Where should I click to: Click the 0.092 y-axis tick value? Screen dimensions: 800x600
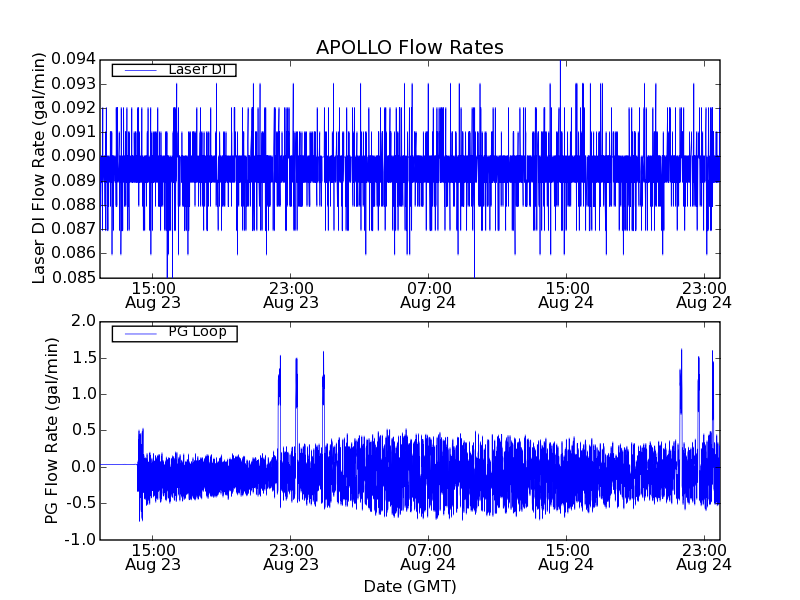(x=73, y=108)
